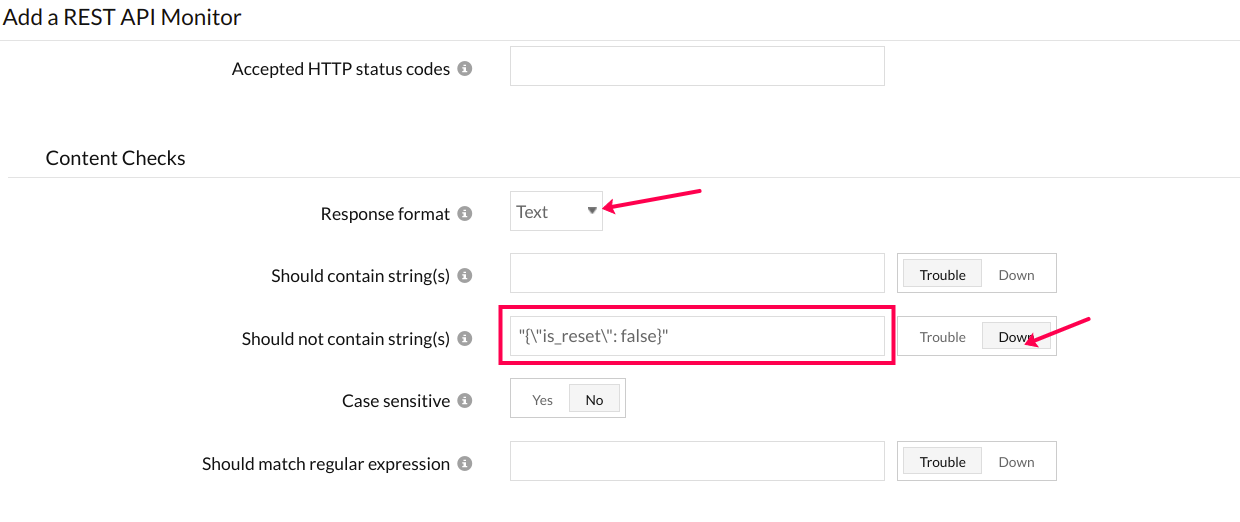1240x522 pixels.
Task: Click info icon beside Case sensitive
Action: [x=465, y=401]
